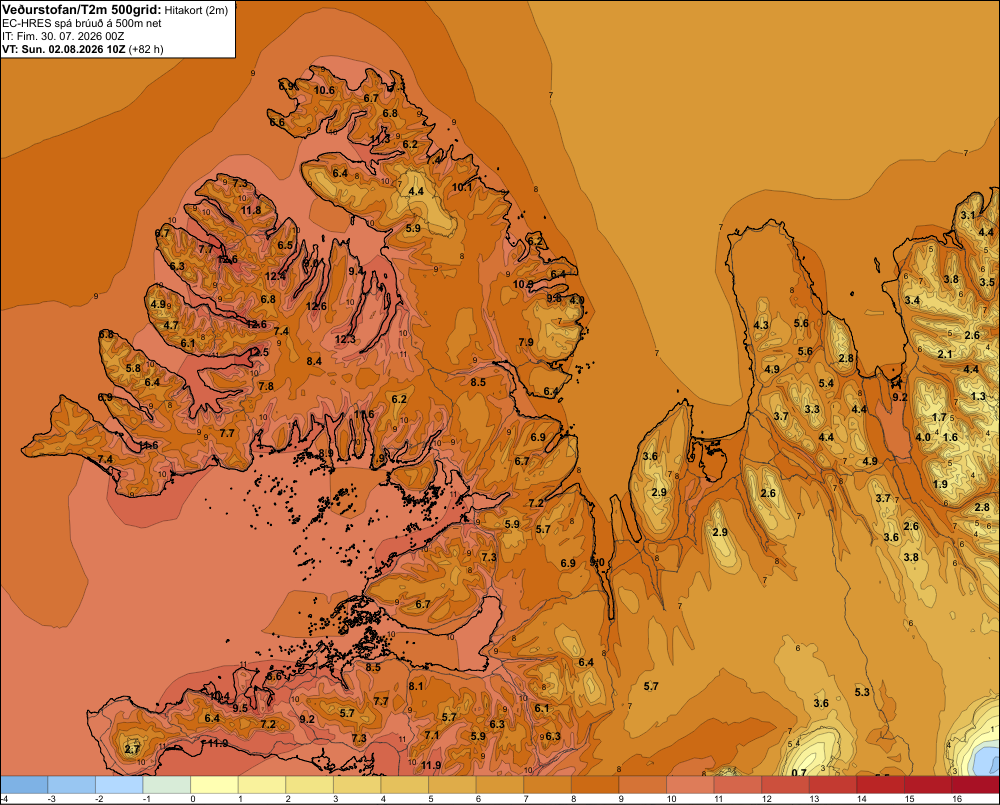The width and height of the screenshot is (1000, 805).
Task: Select the legend swatch between 5 and 6
Action: pos(453,785)
